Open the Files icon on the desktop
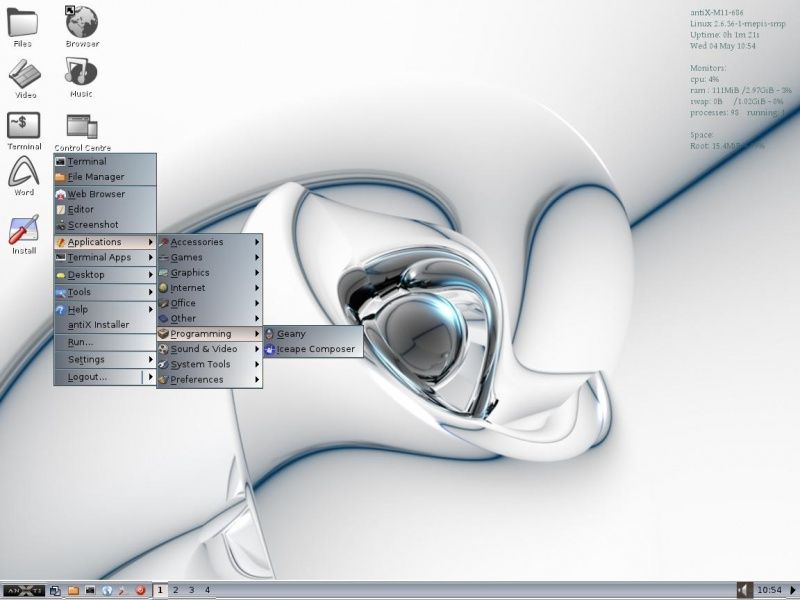The image size is (800, 600). tap(22, 25)
